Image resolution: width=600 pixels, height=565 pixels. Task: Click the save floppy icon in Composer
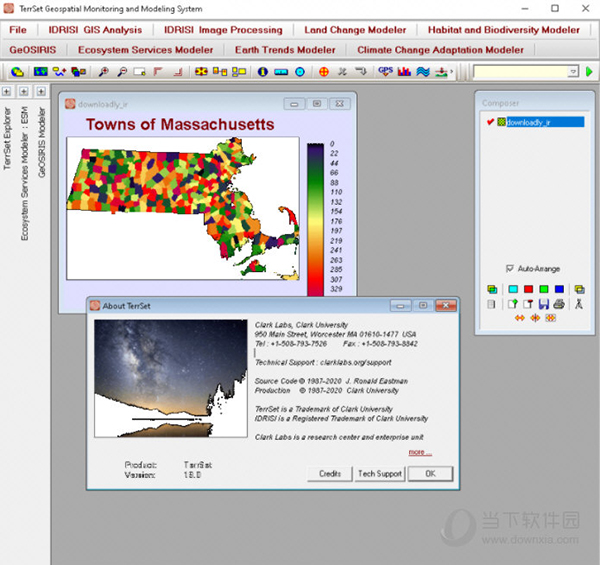[x=543, y=304]
